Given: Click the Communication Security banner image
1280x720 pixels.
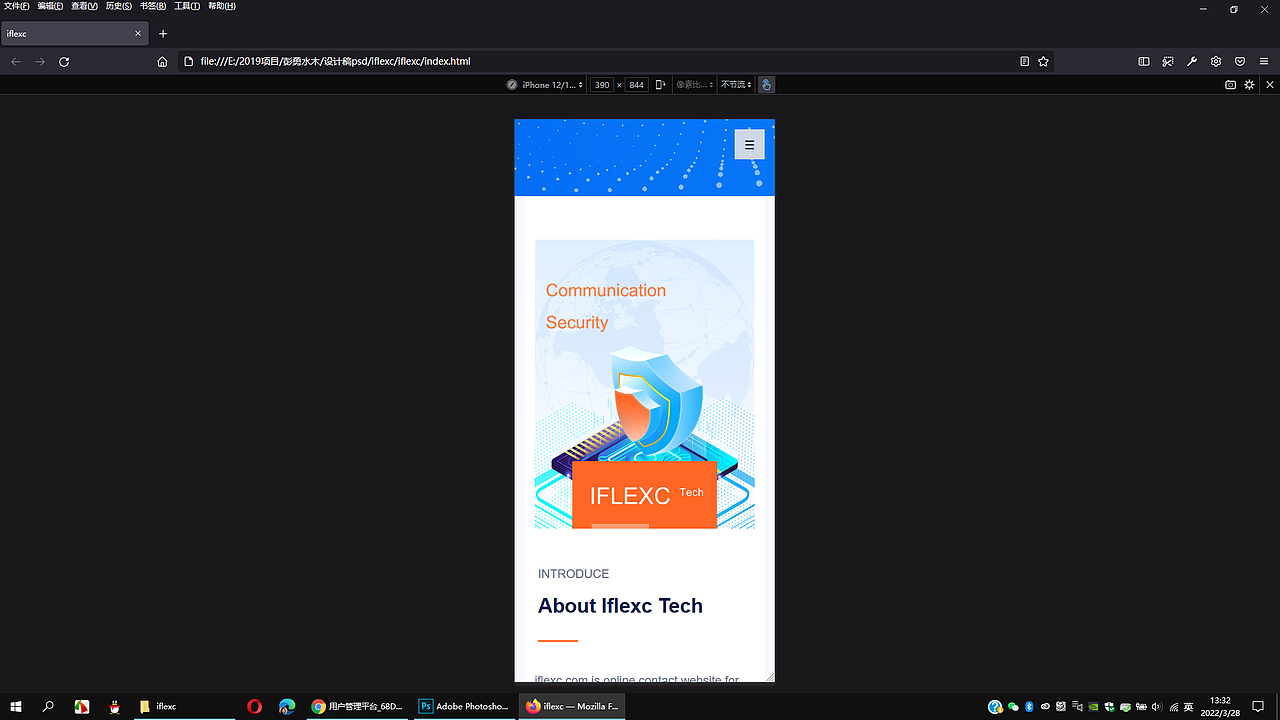Looking at the screenshot, I should tap(644, 384).
